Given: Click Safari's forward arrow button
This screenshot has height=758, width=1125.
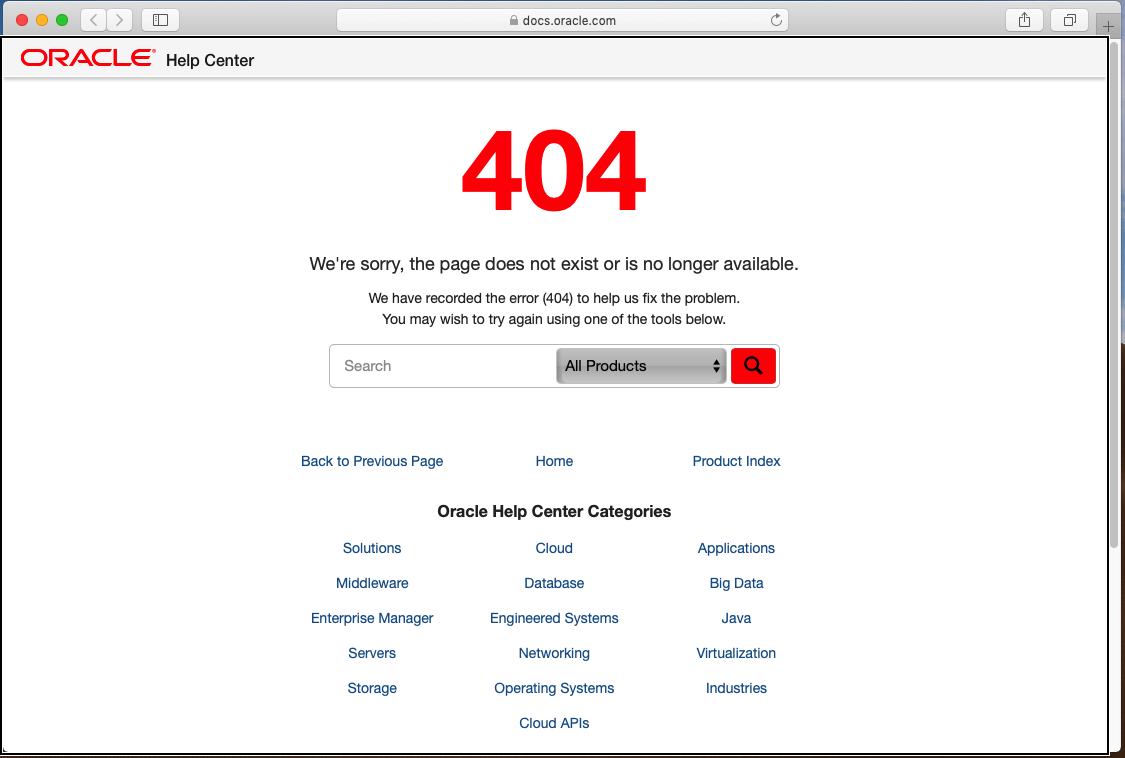Looking at the screenshot, I should 120,20.
